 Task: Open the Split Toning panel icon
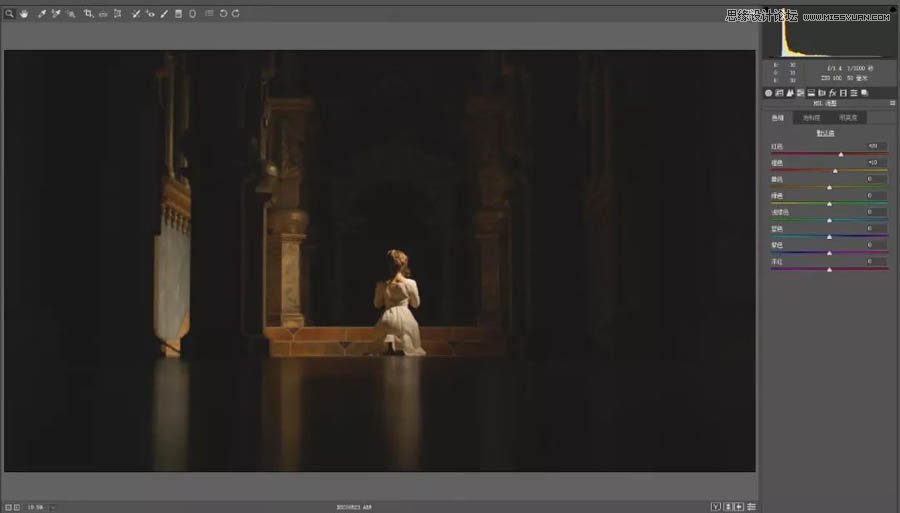(811, 92)
